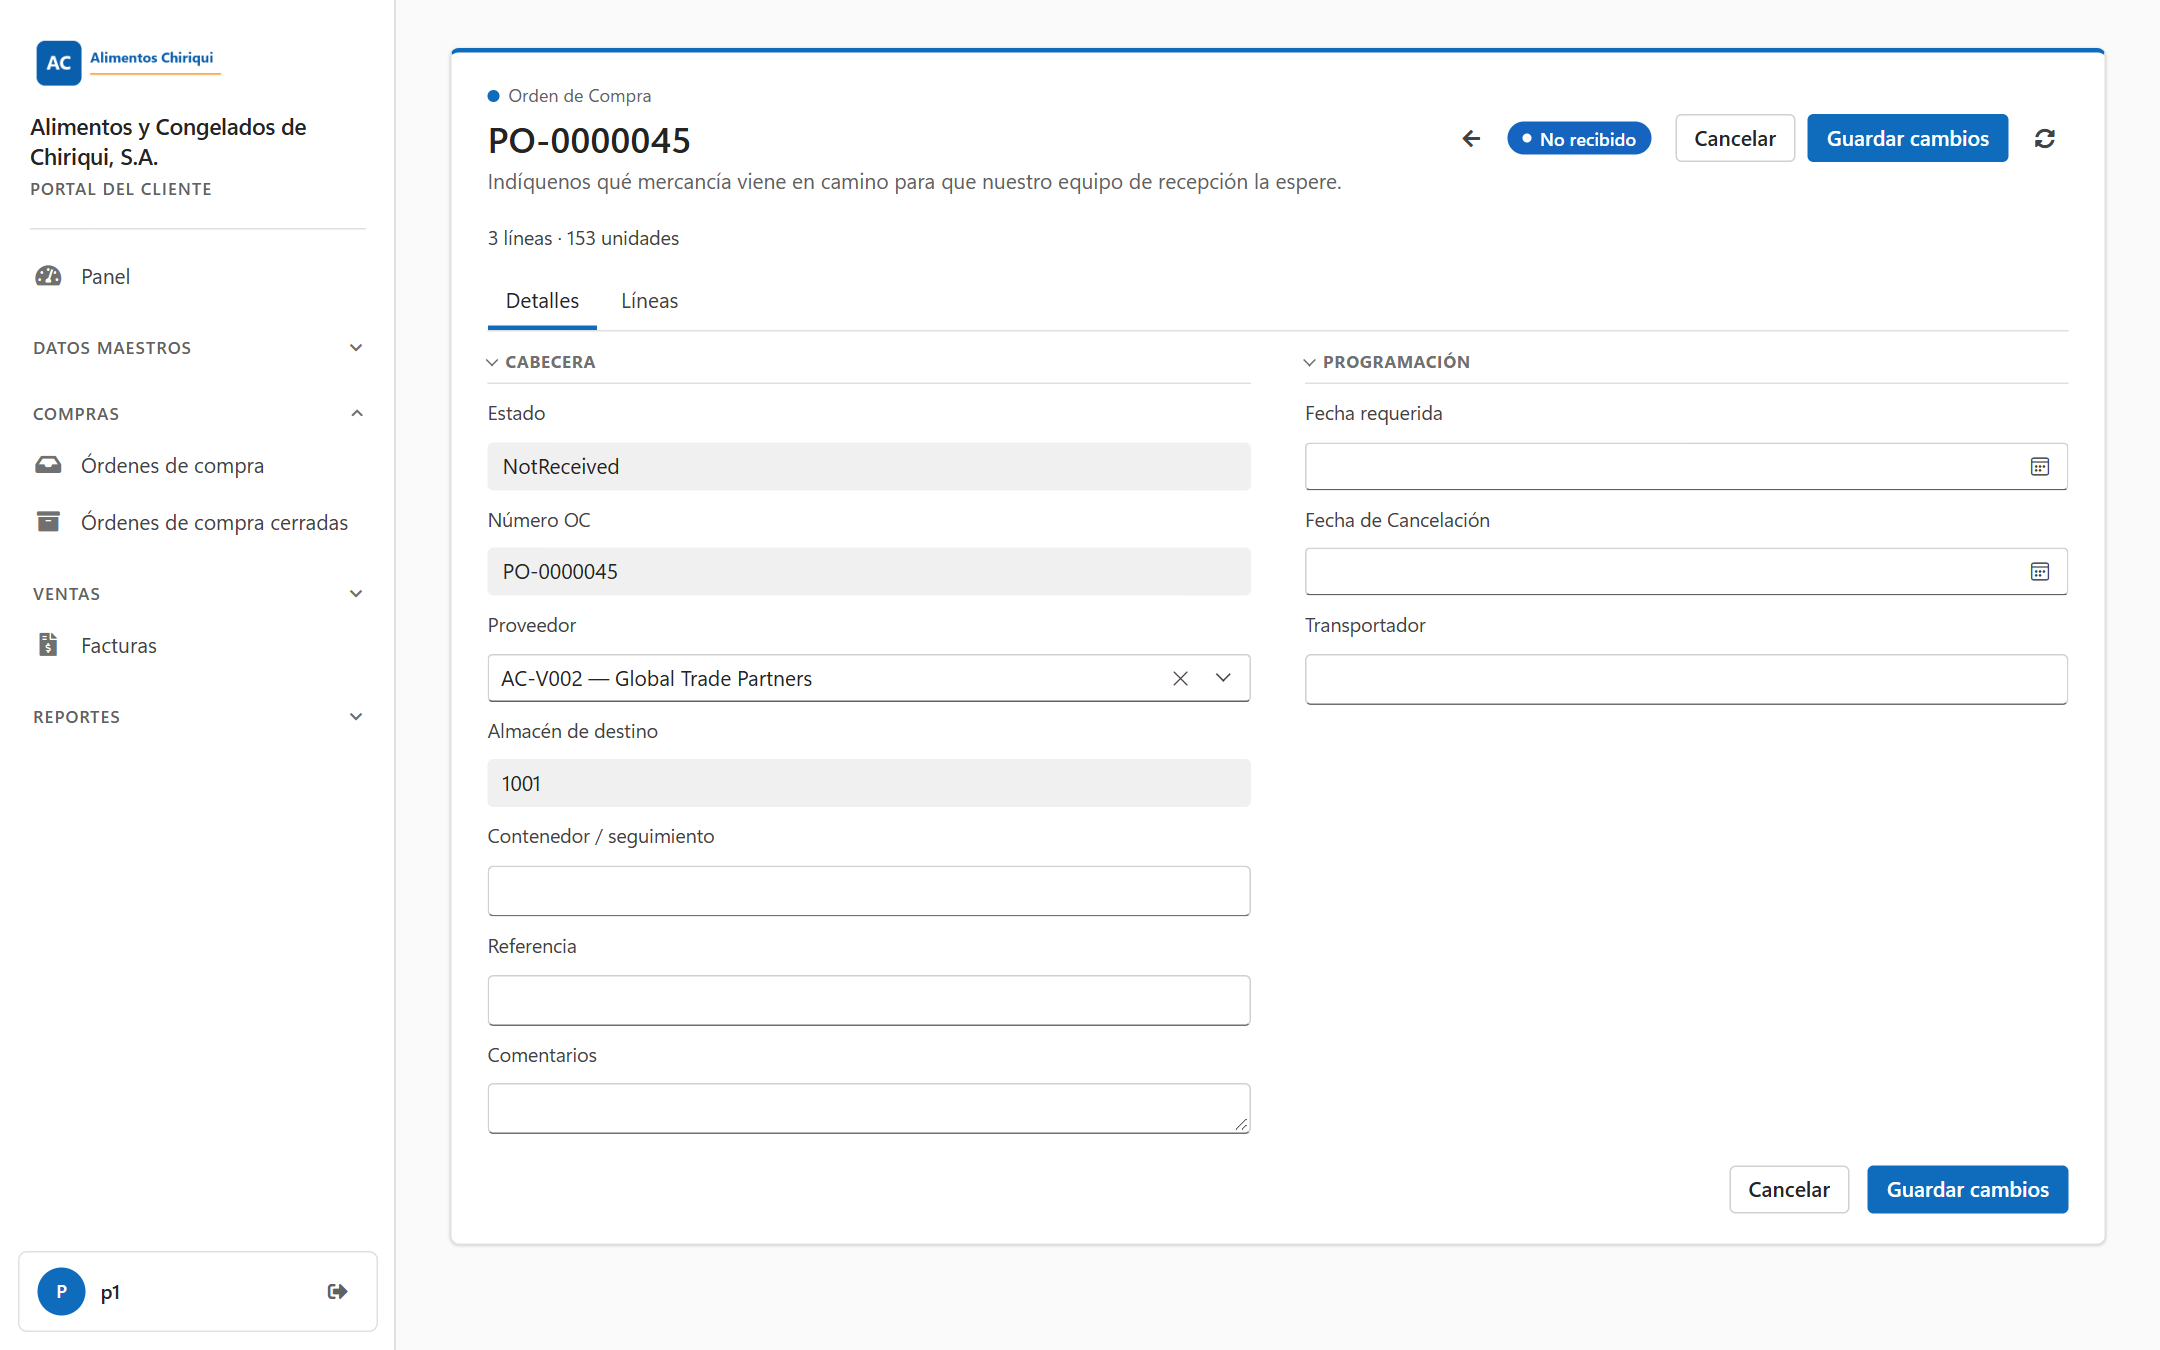
Task: Switch to the Detalles tab
Action: tap(542, 301)
